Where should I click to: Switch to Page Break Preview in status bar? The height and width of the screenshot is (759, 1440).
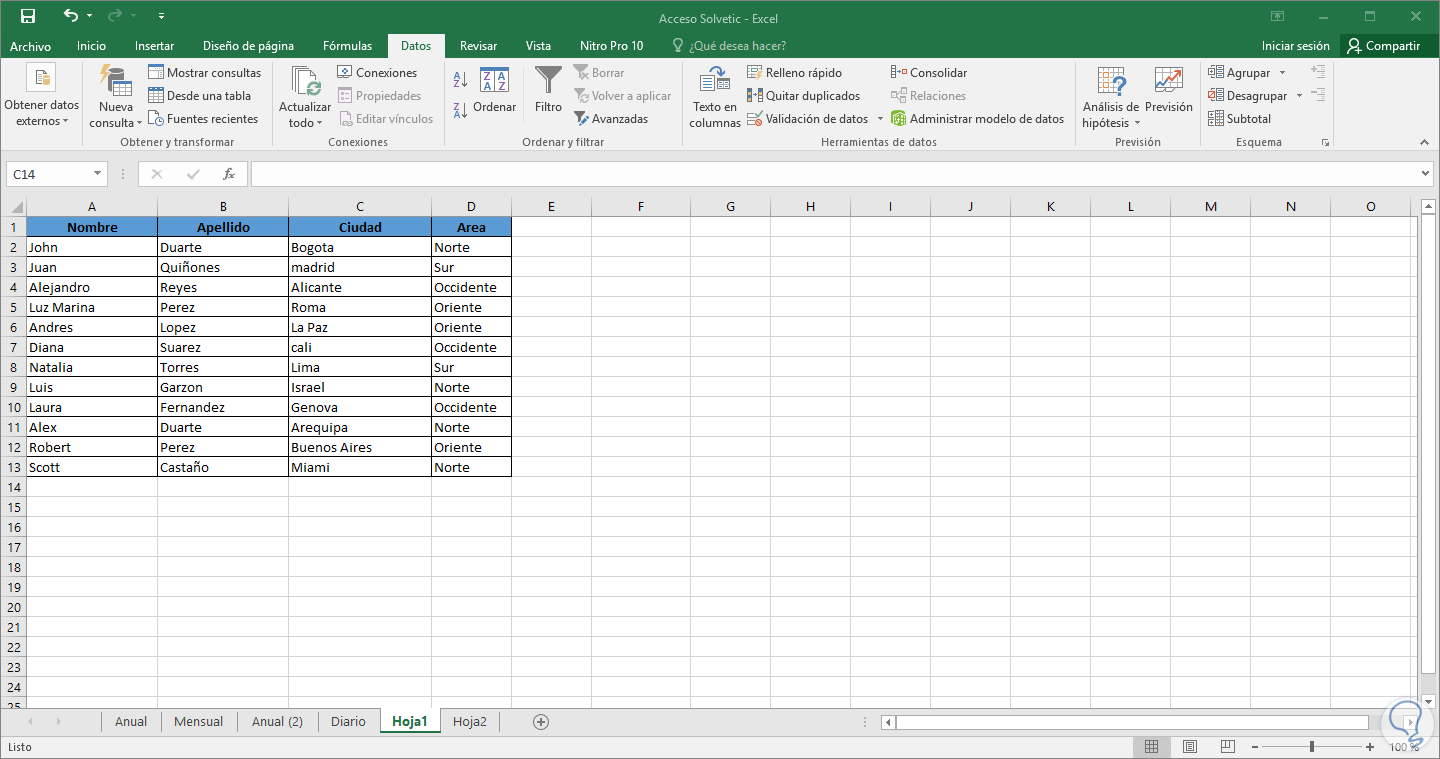click(x=1226, y=747)
